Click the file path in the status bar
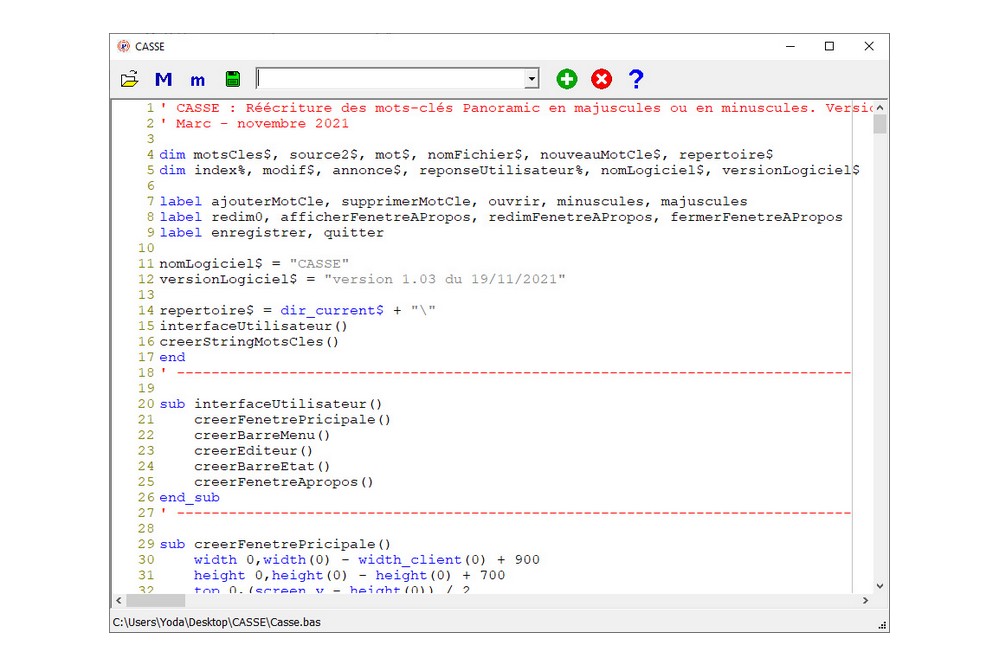1000x666 pixels. [217, 622]
